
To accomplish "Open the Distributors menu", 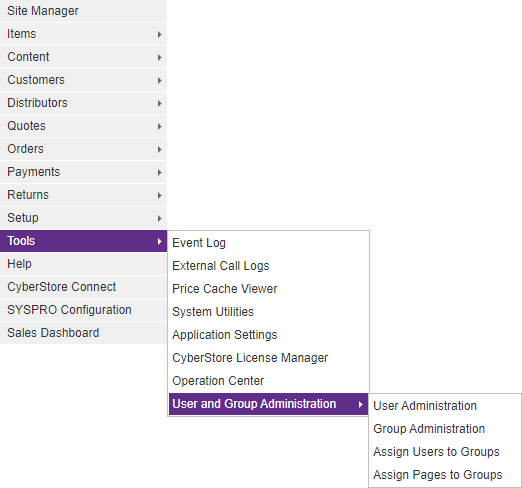I will pos(83,103).
